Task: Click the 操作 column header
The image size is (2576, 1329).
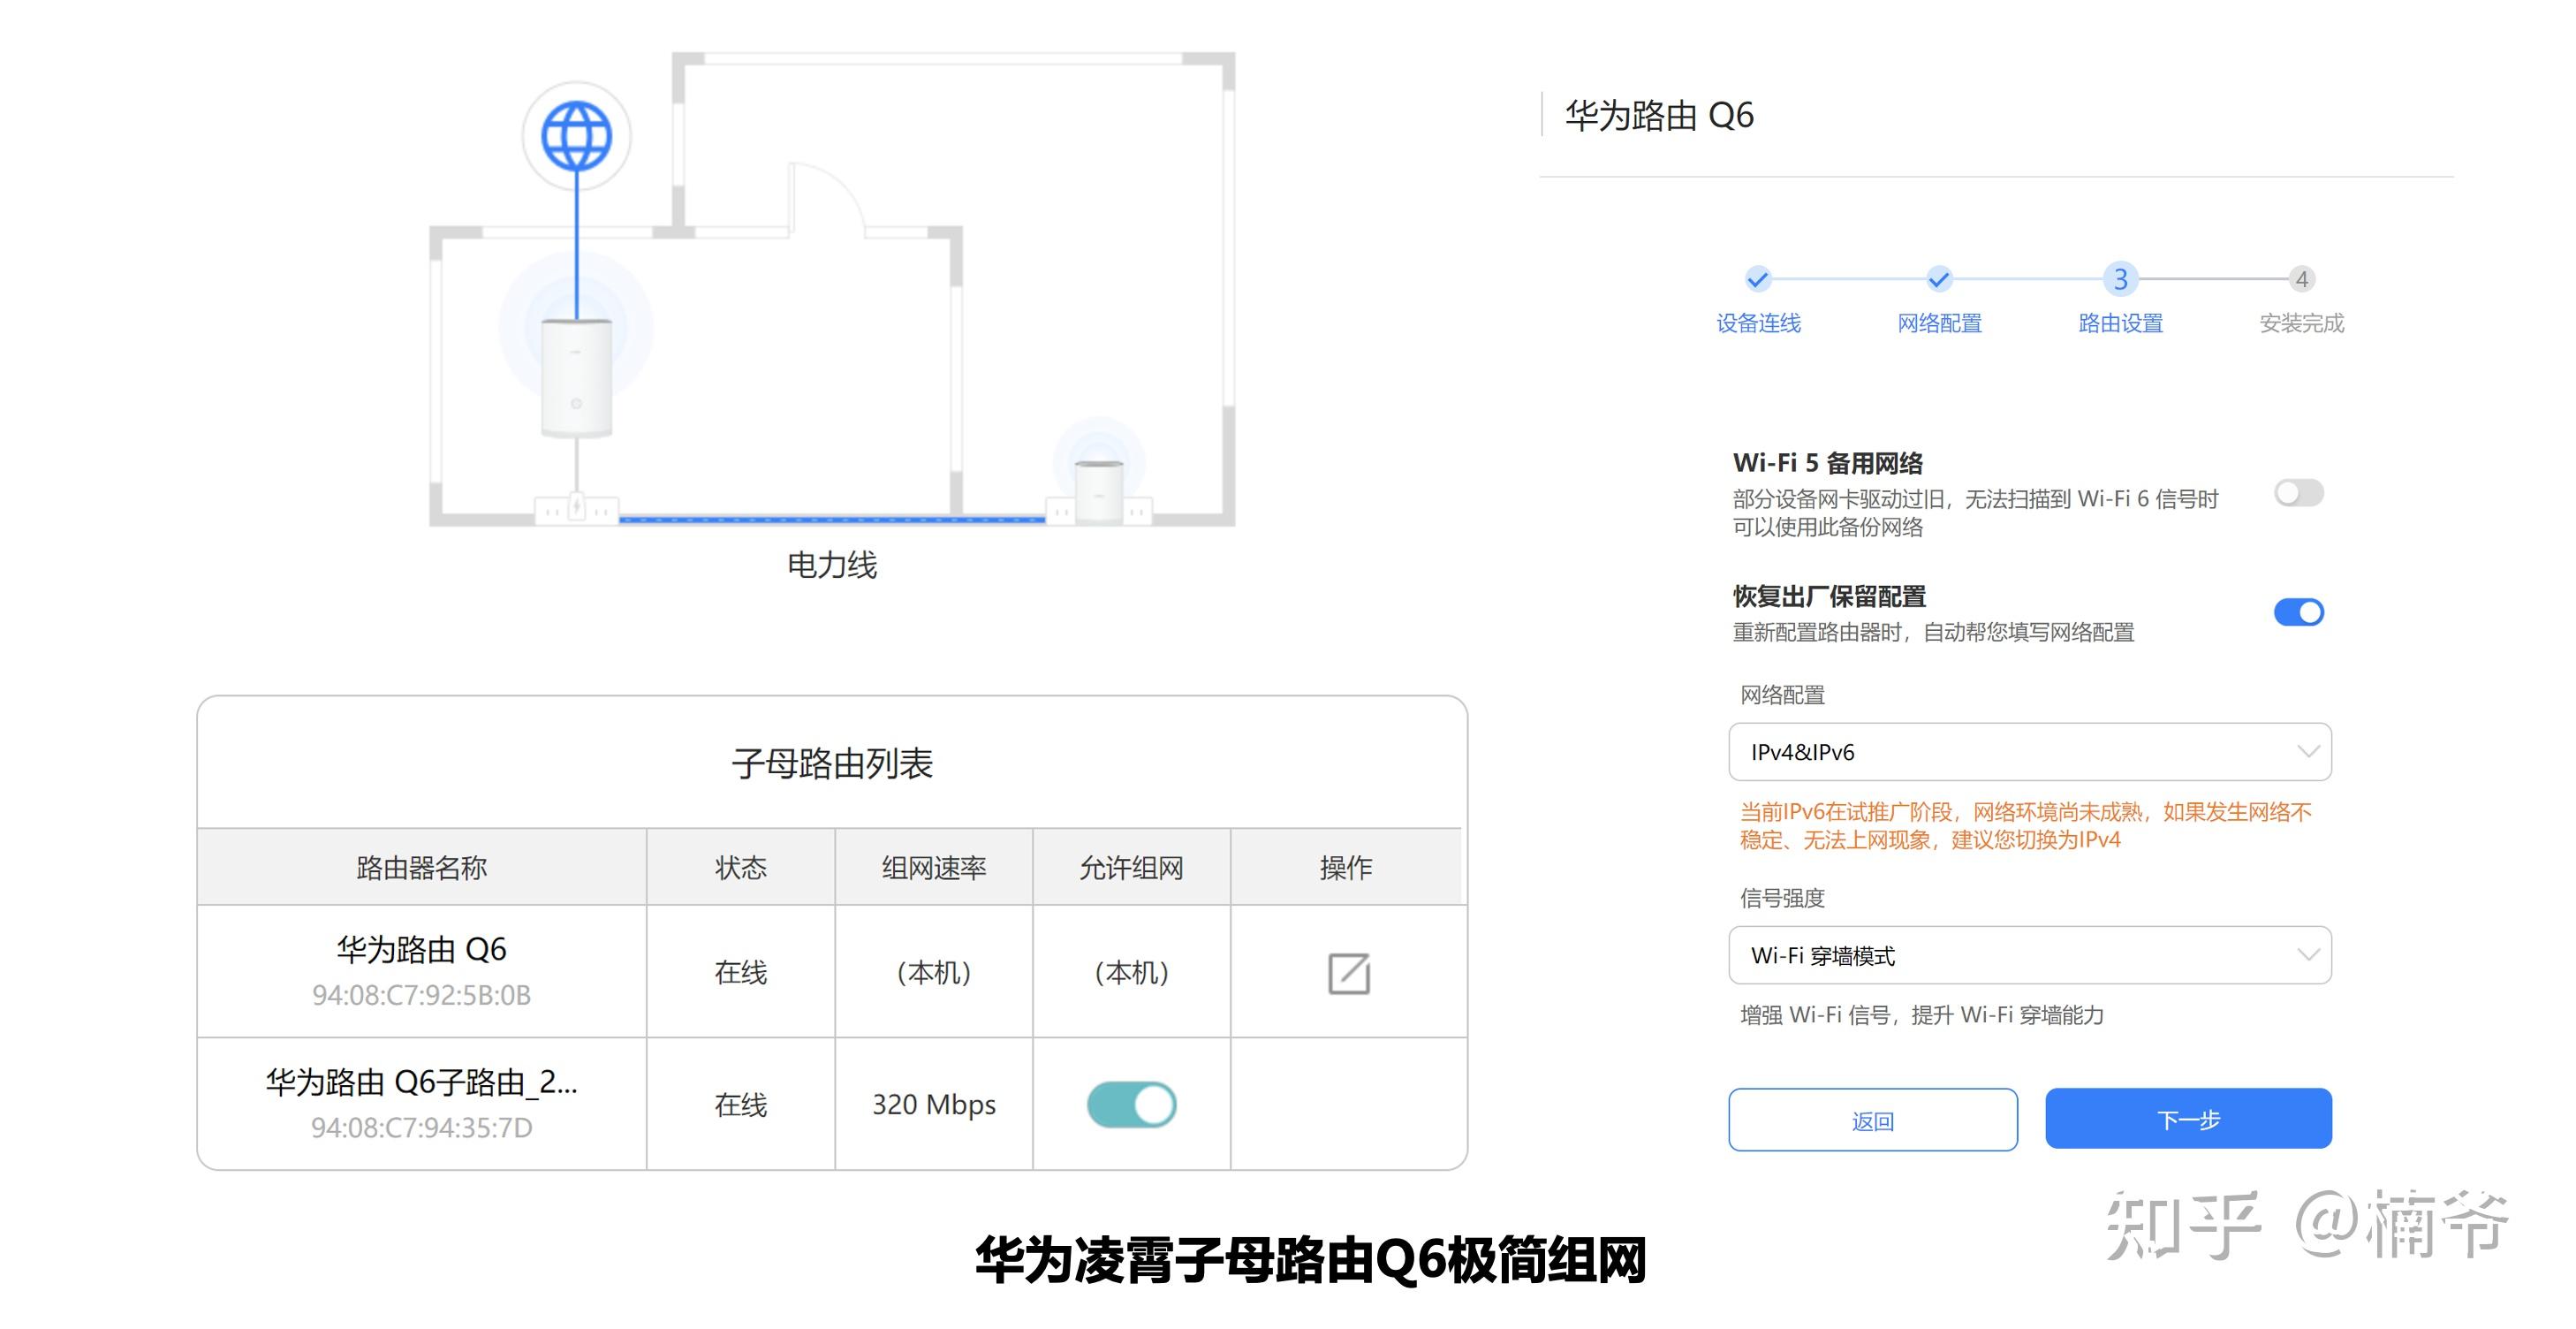Action: [x=1346, y=867]
